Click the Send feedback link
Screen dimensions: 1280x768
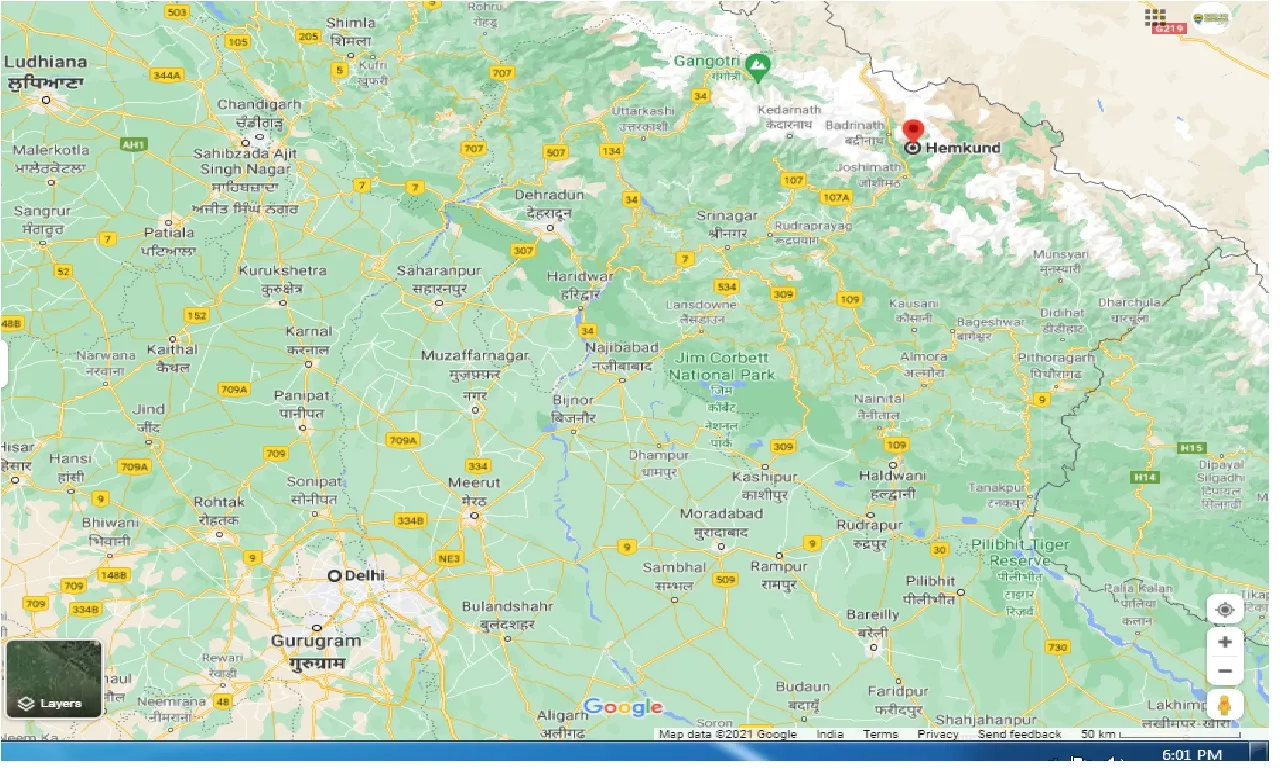[1020, 734]
